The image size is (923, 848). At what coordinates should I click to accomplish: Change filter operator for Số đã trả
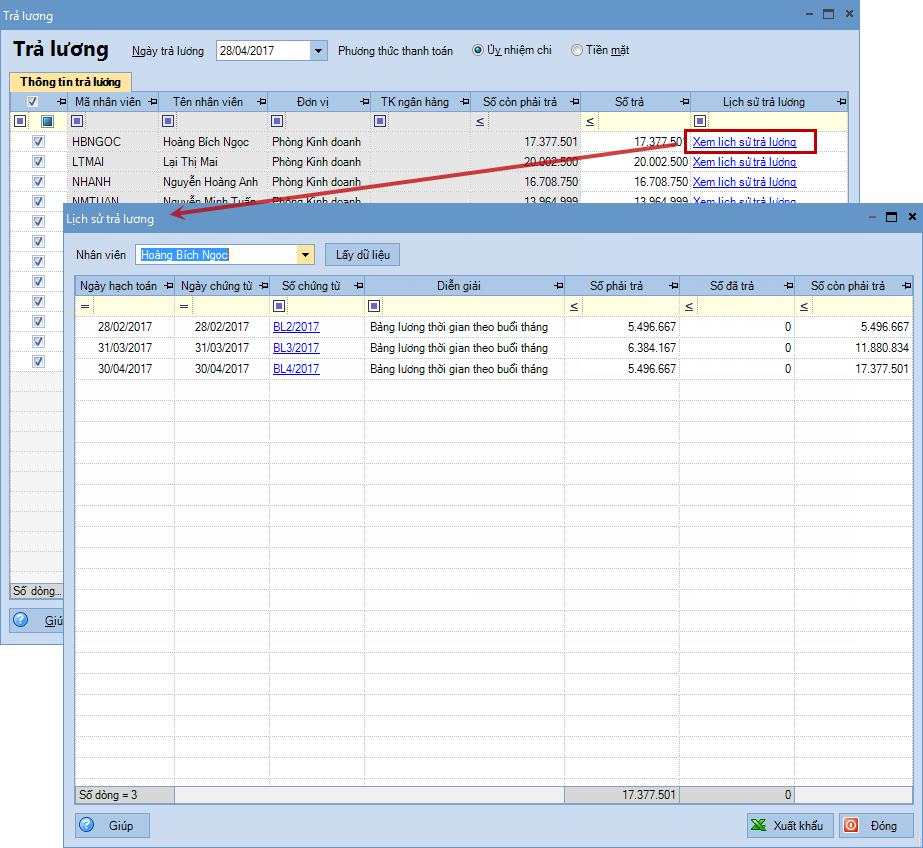(x=689, y=307)
